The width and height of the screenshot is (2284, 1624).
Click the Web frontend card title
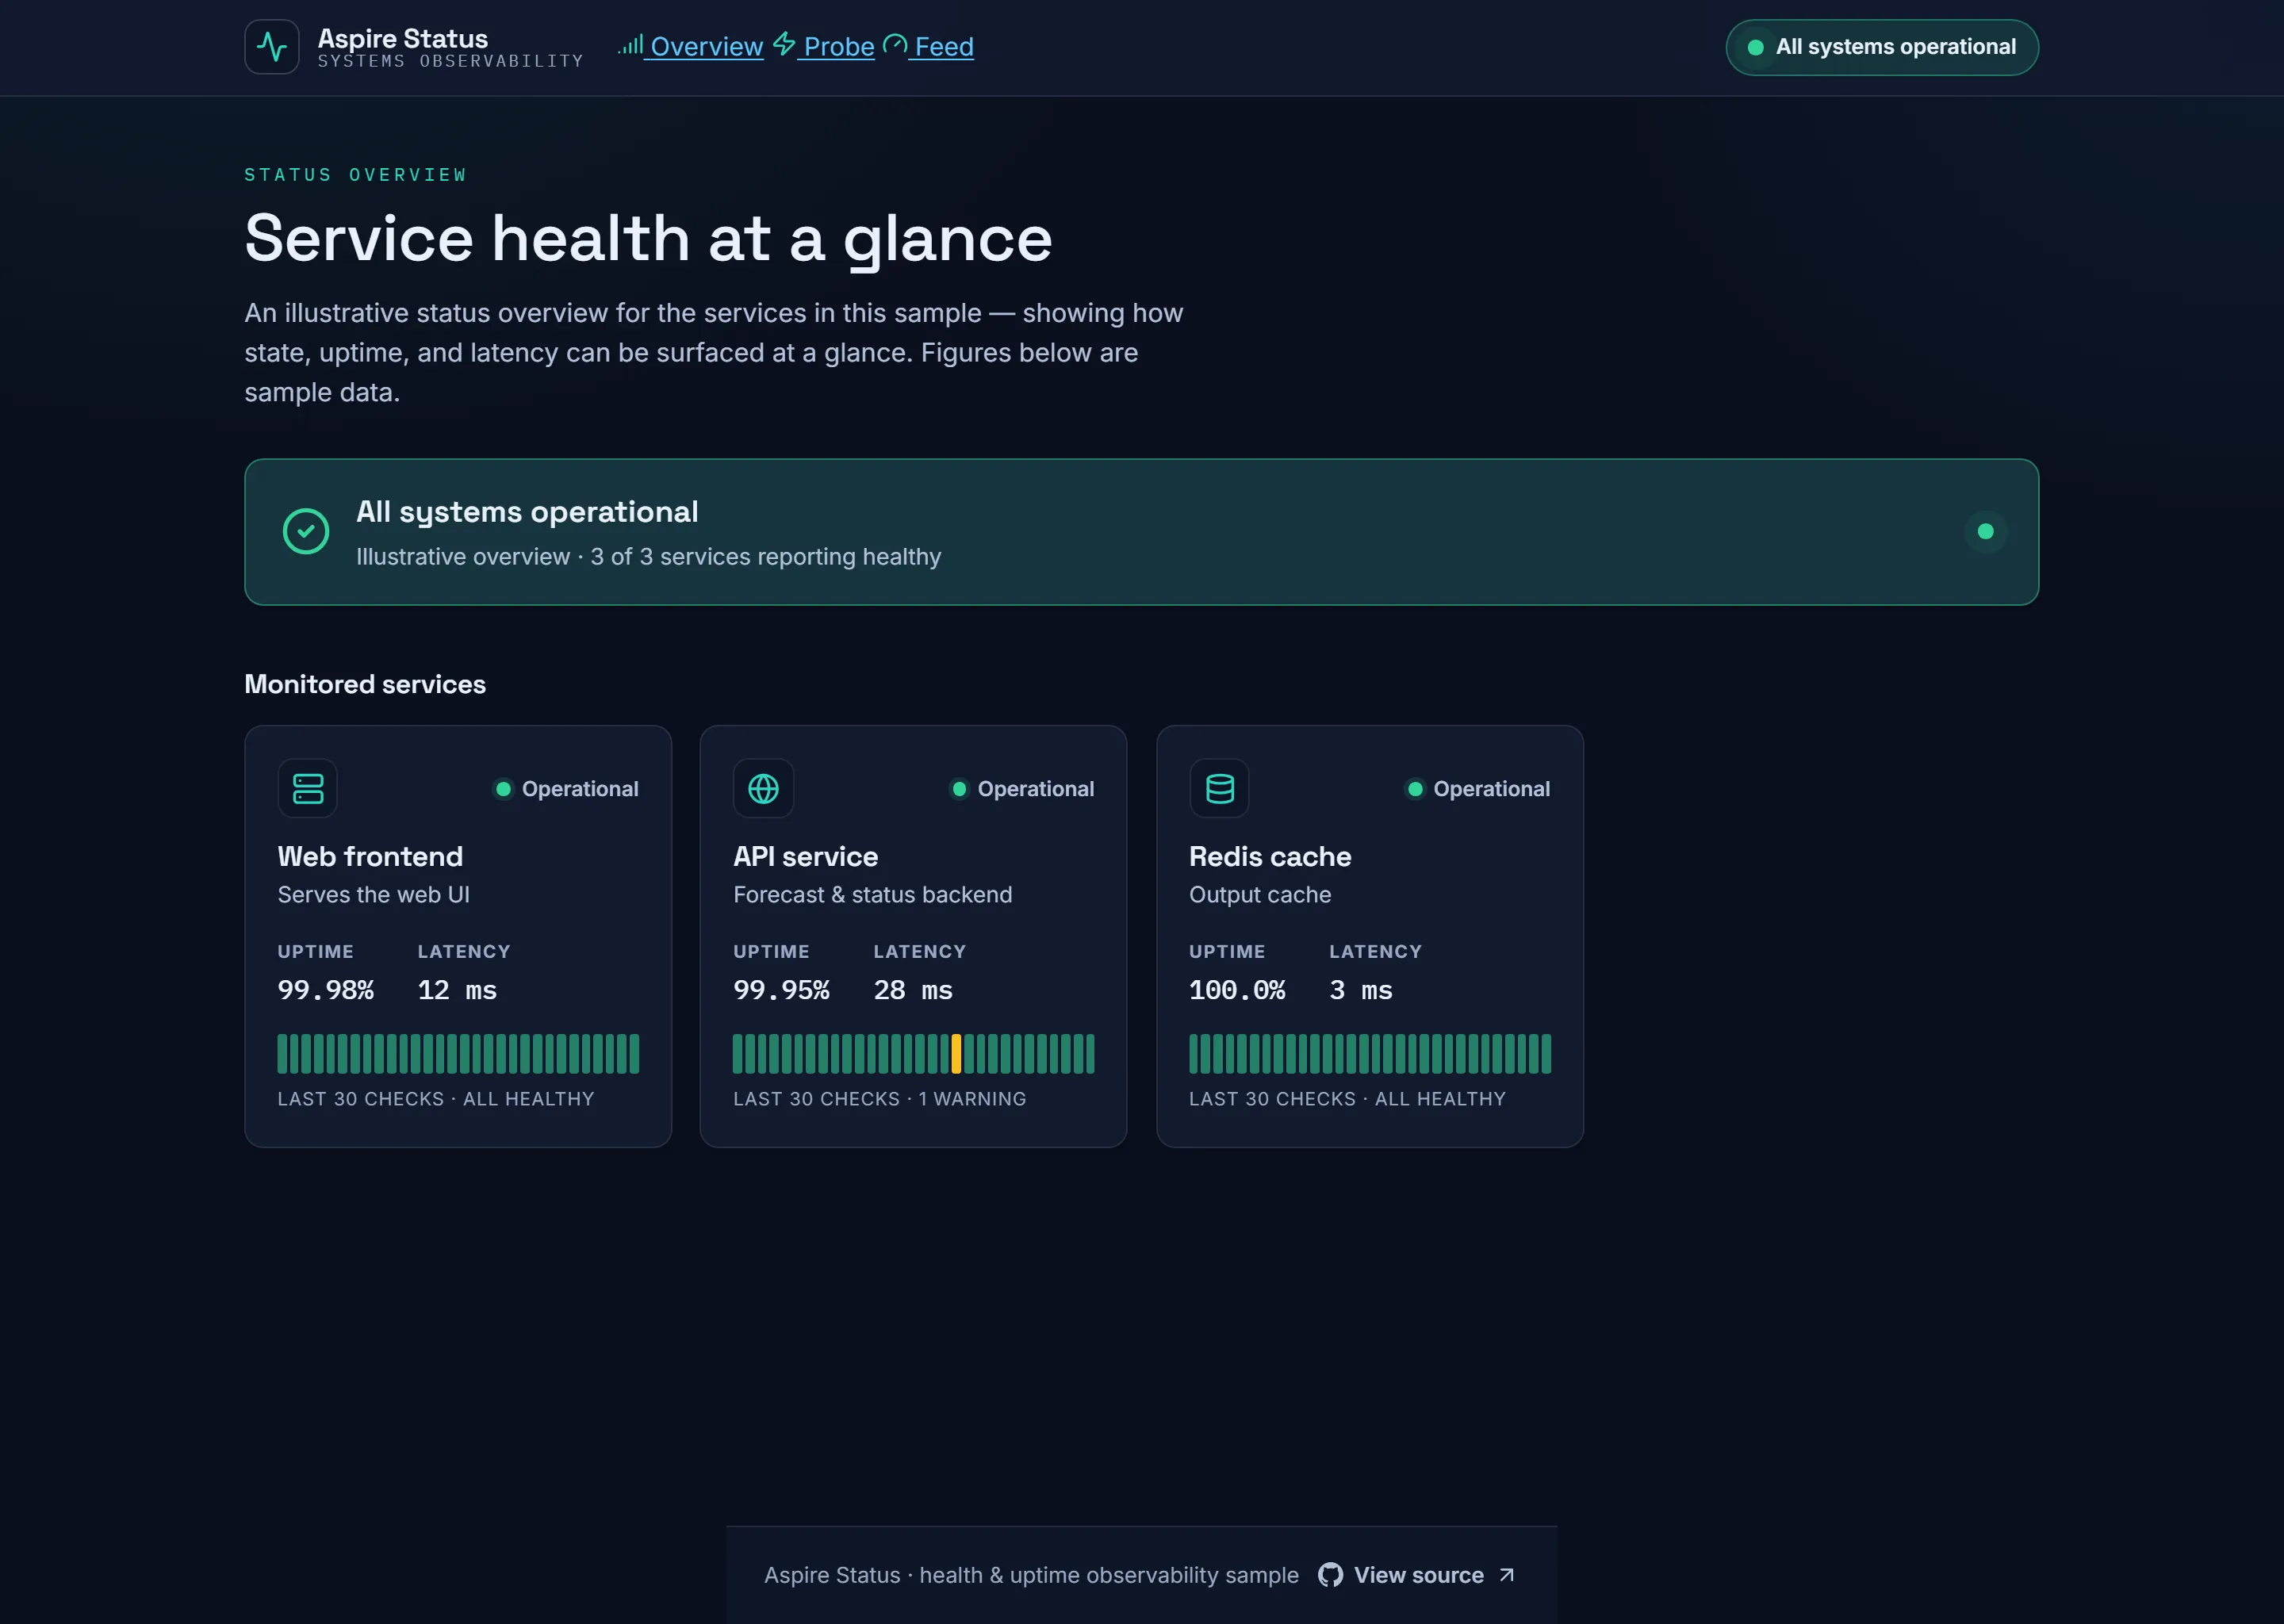pyautogui.click(x=370, y=857)
